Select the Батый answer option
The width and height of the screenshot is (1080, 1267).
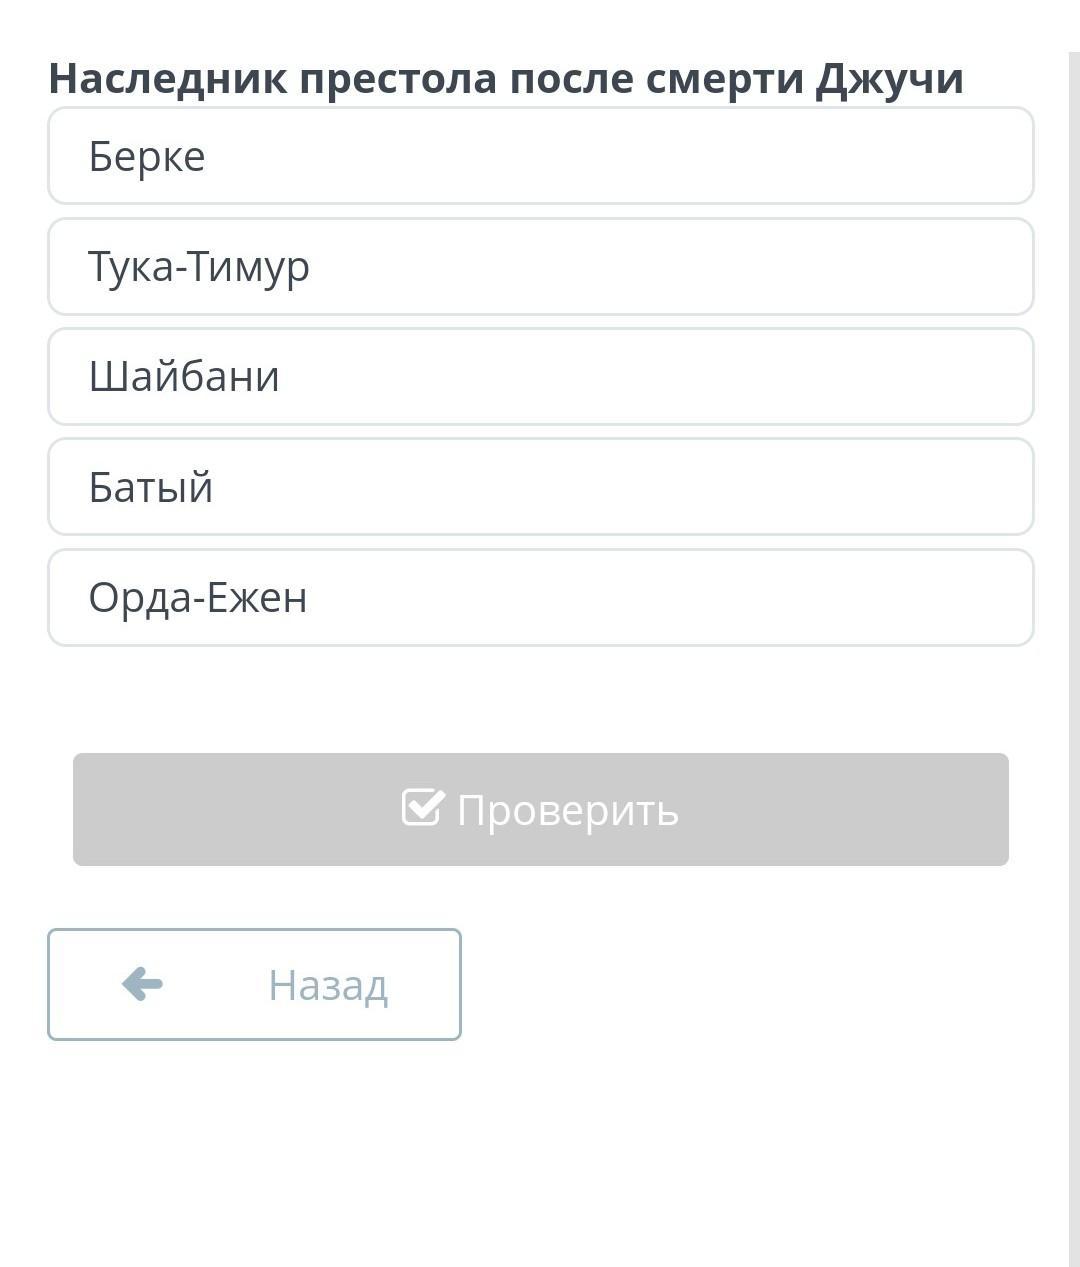point(540,487)
